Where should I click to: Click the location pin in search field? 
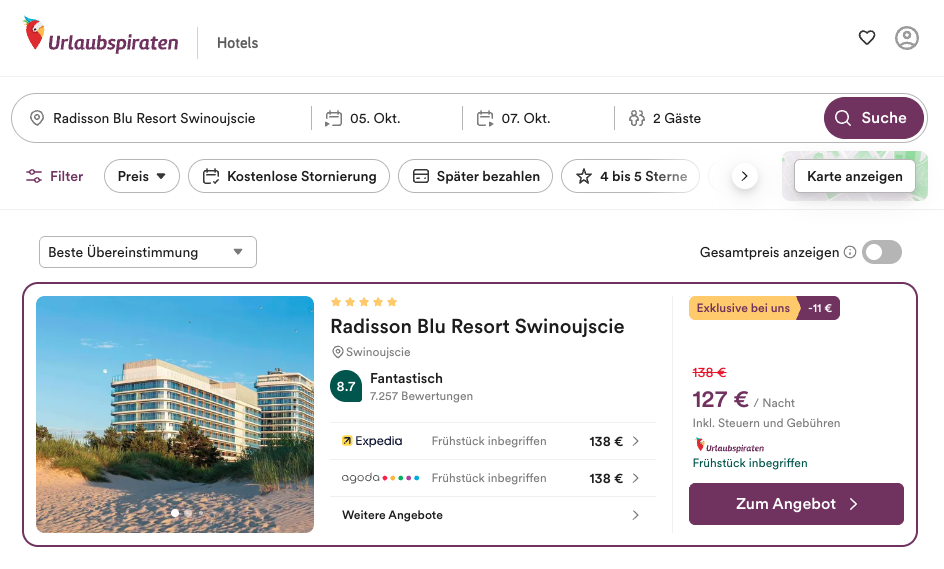37,118
